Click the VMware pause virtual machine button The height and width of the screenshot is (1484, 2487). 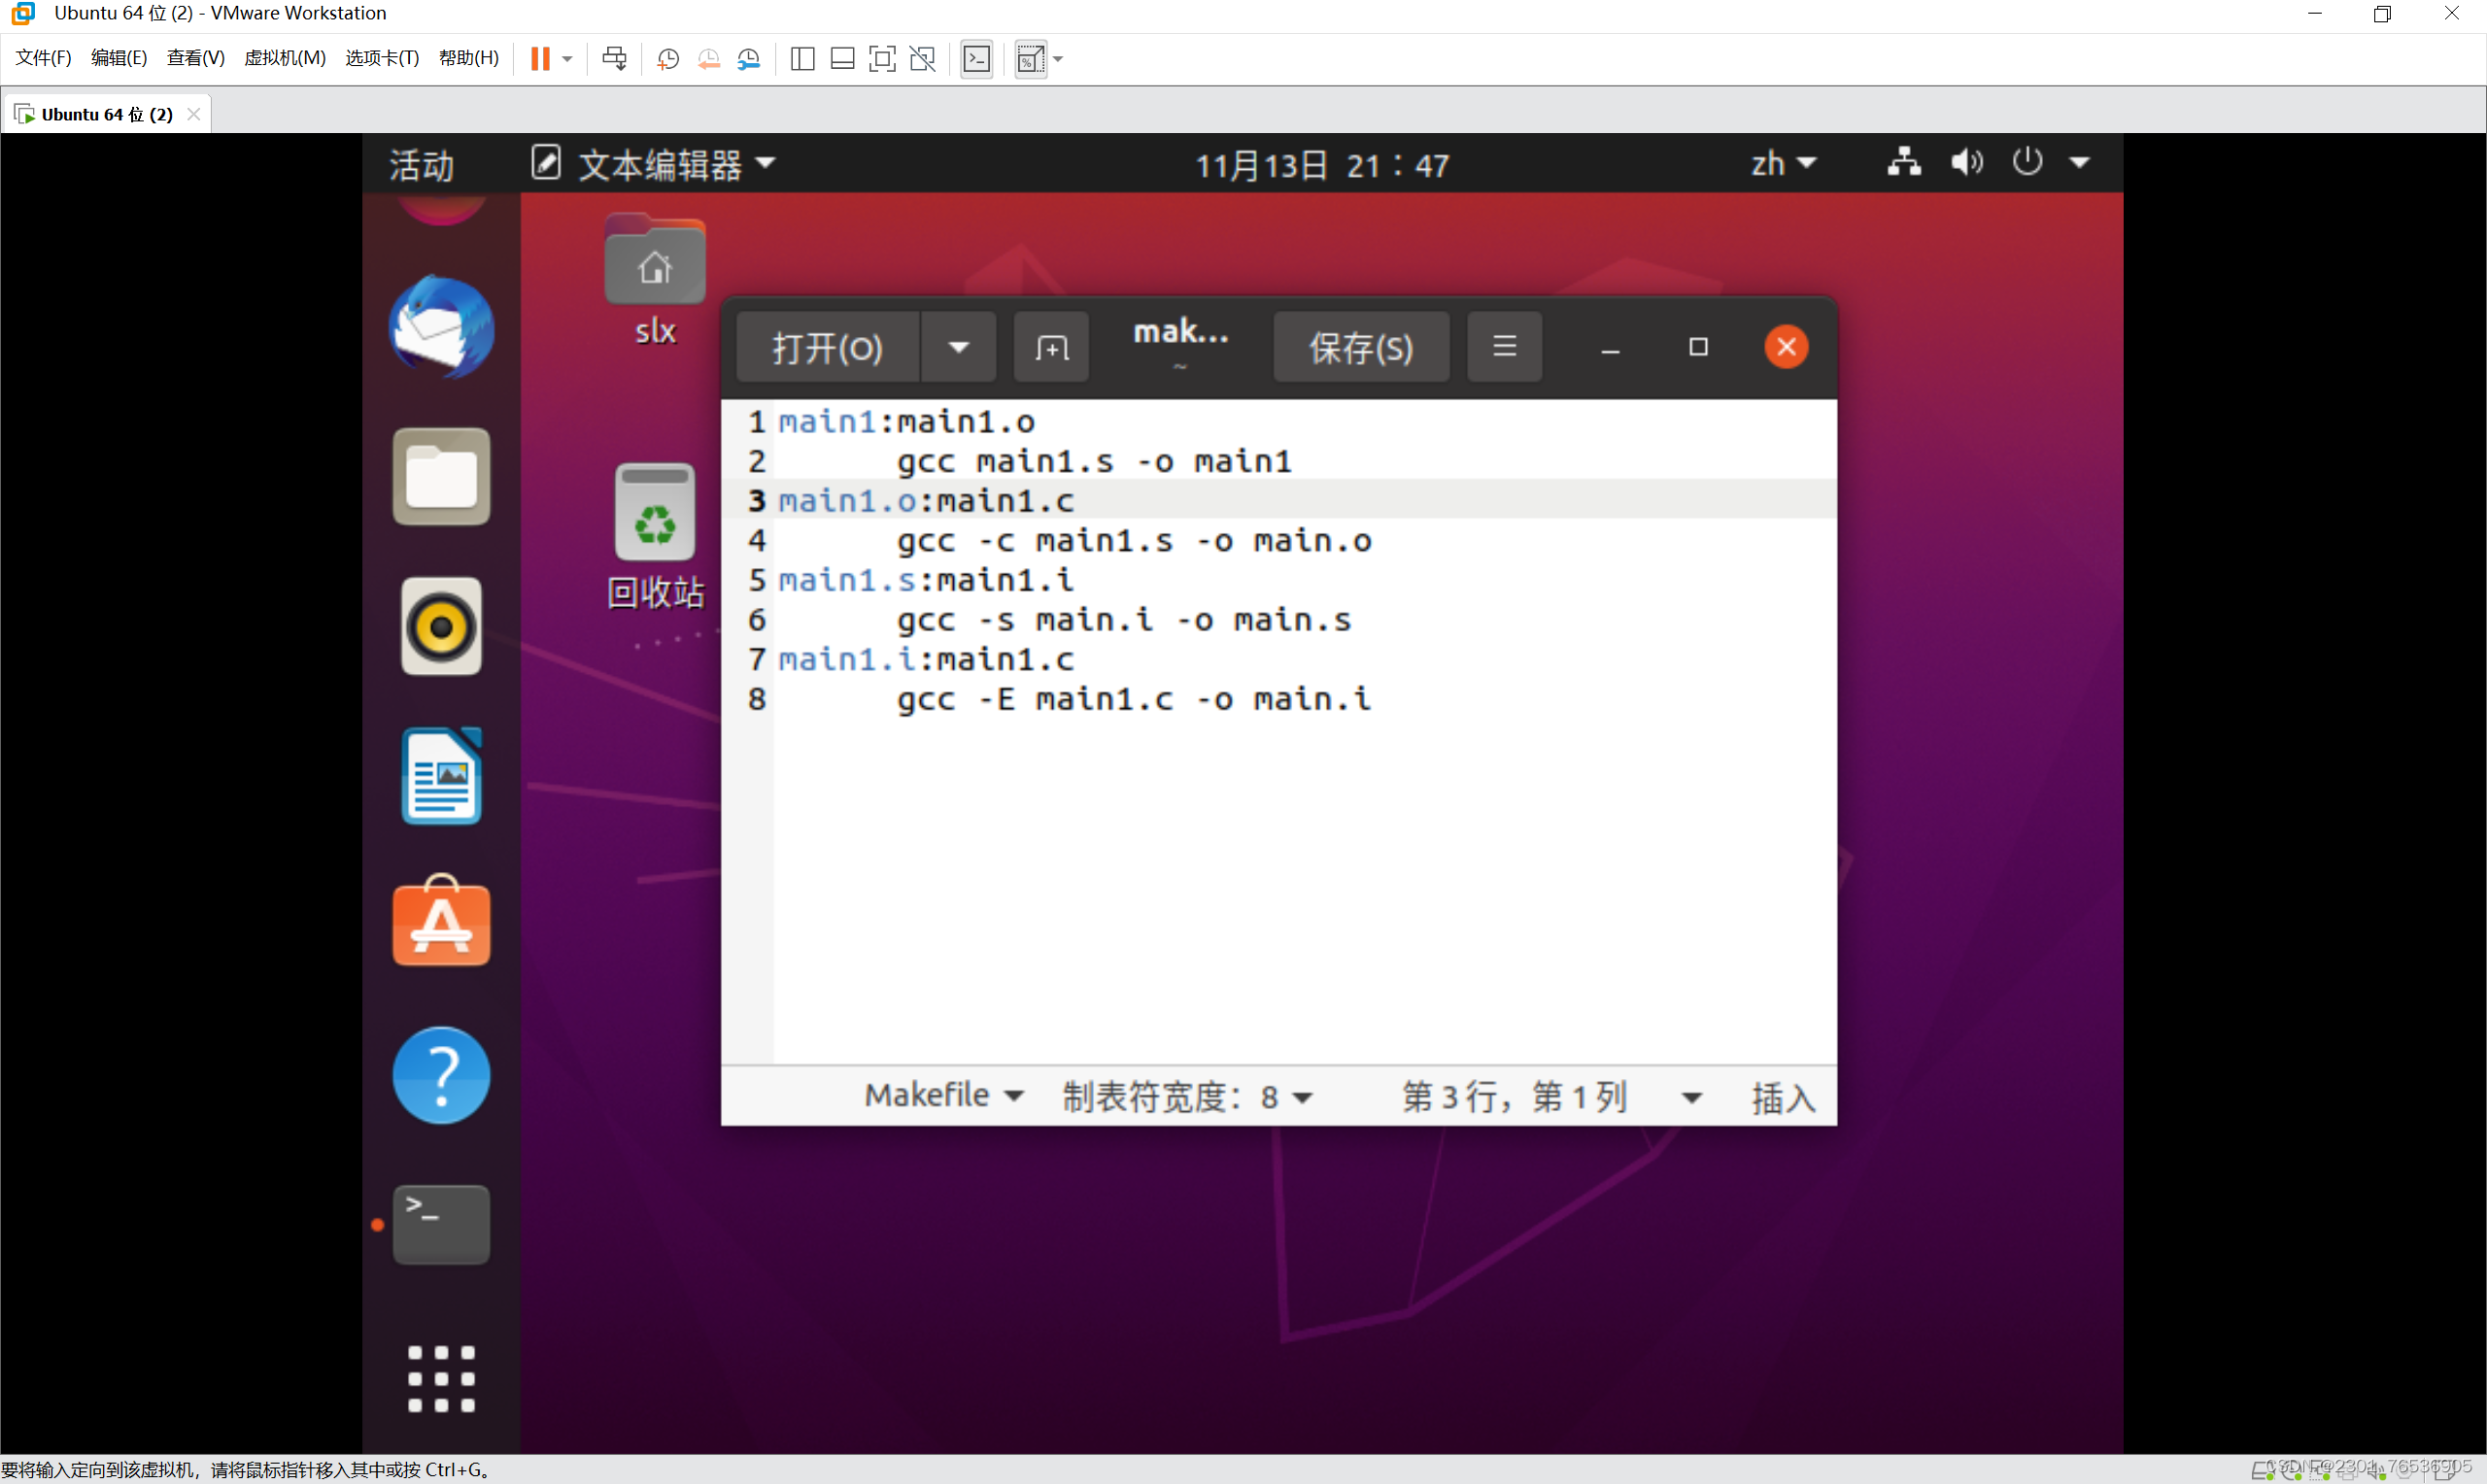click(x=540, y=59)
